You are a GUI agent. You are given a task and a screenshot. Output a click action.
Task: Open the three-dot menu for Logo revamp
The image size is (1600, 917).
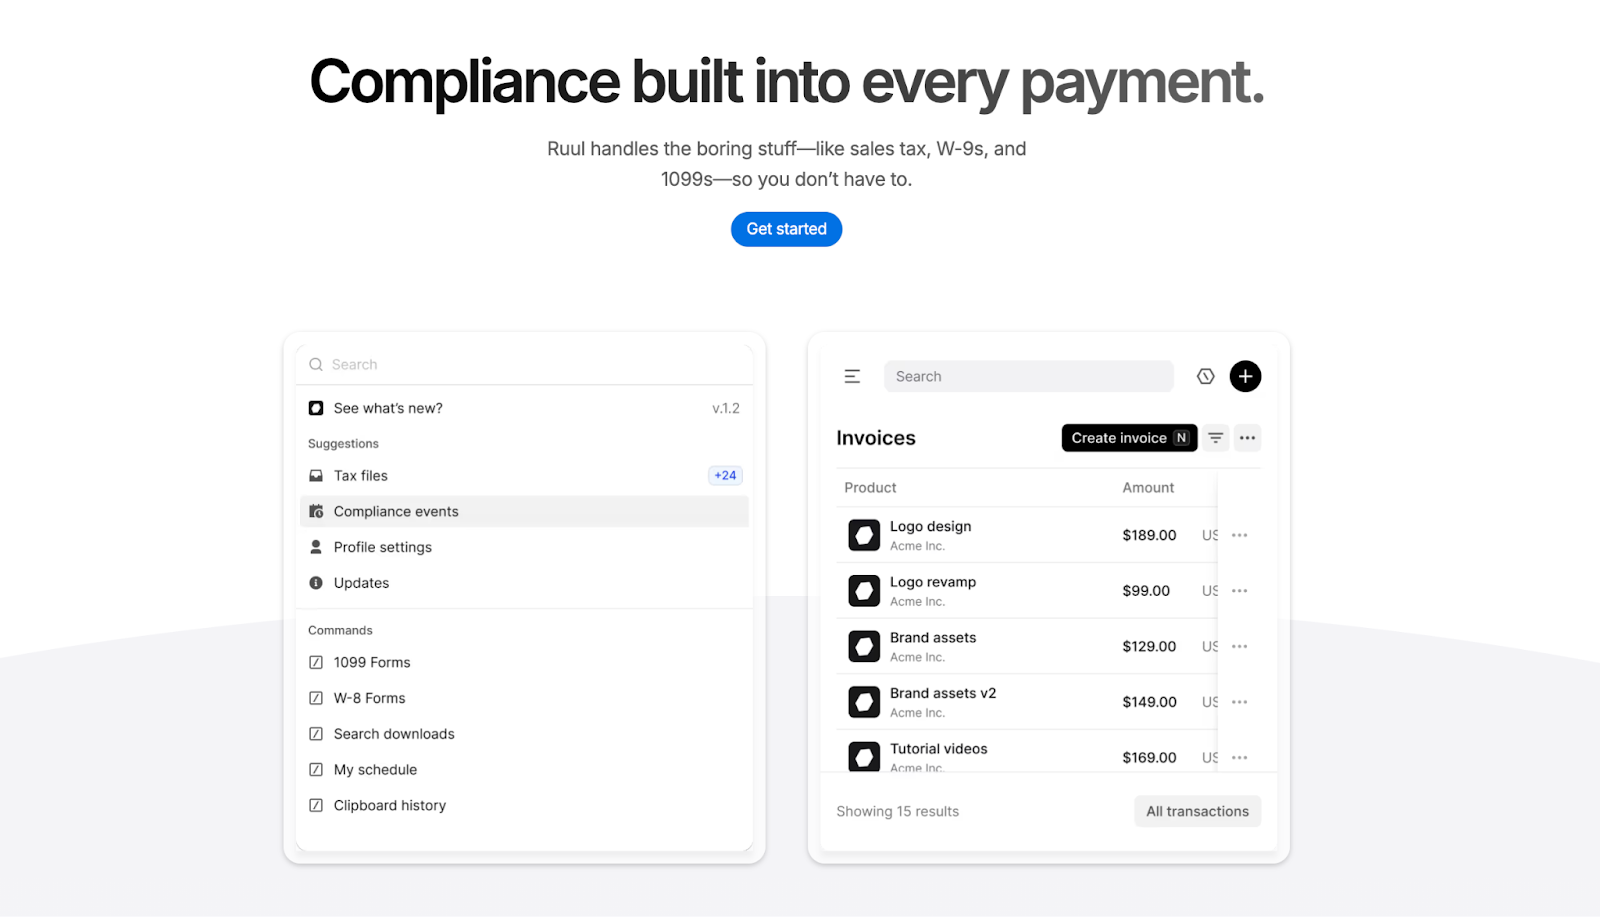point(1240,591)
